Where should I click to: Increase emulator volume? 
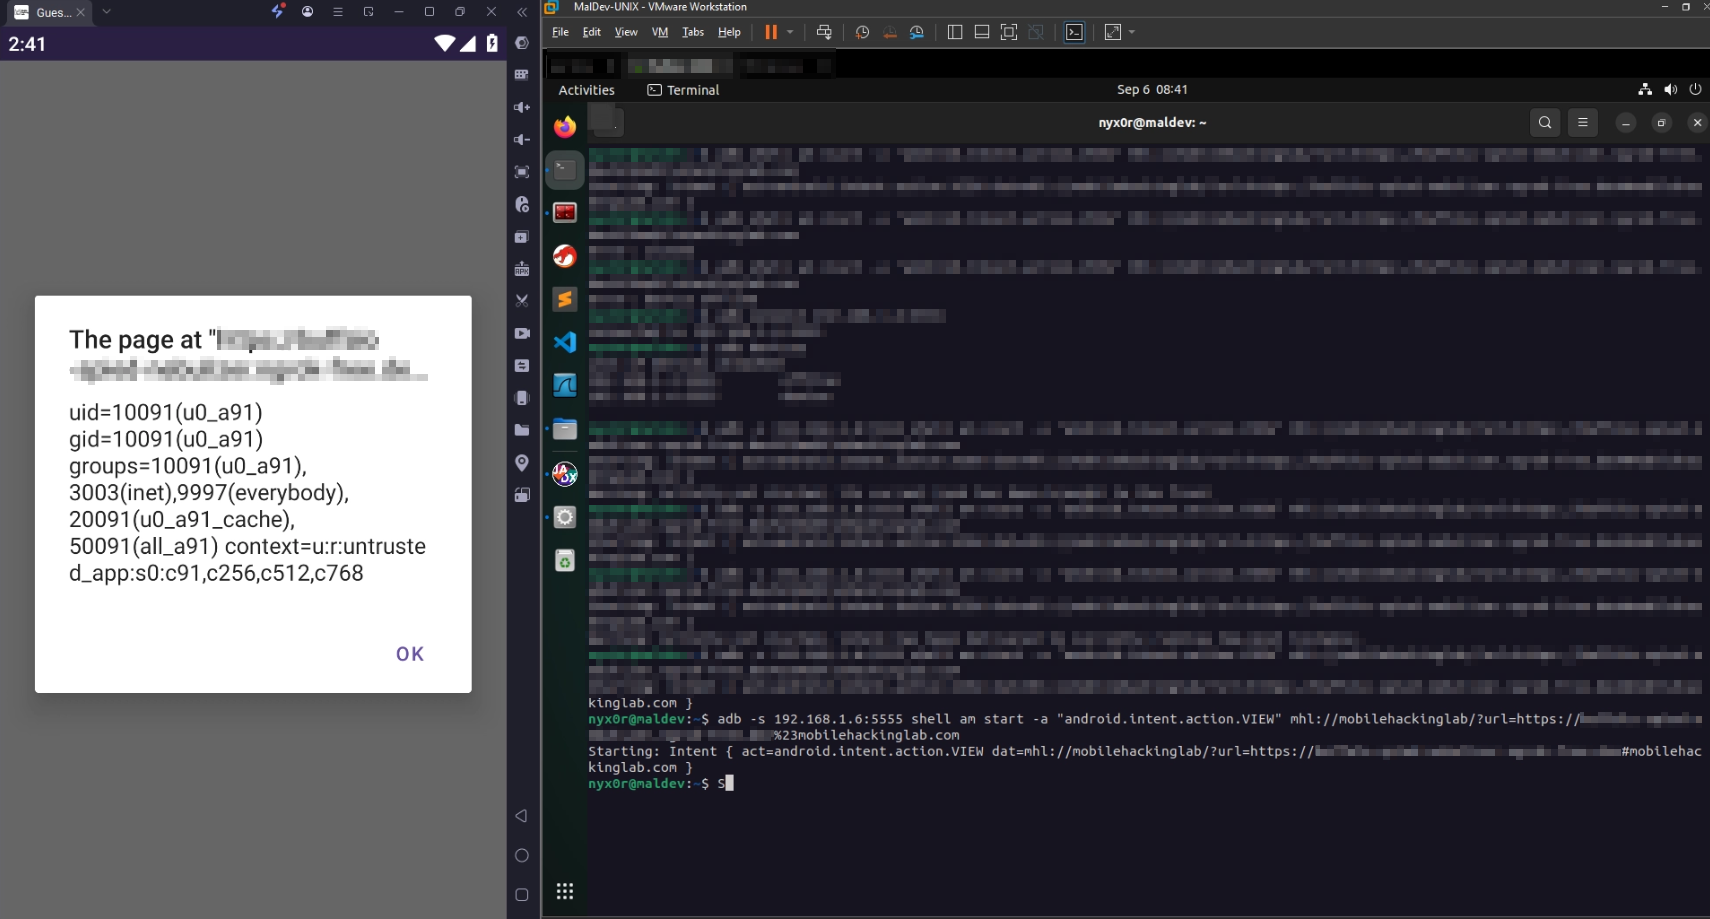[522, 107]
